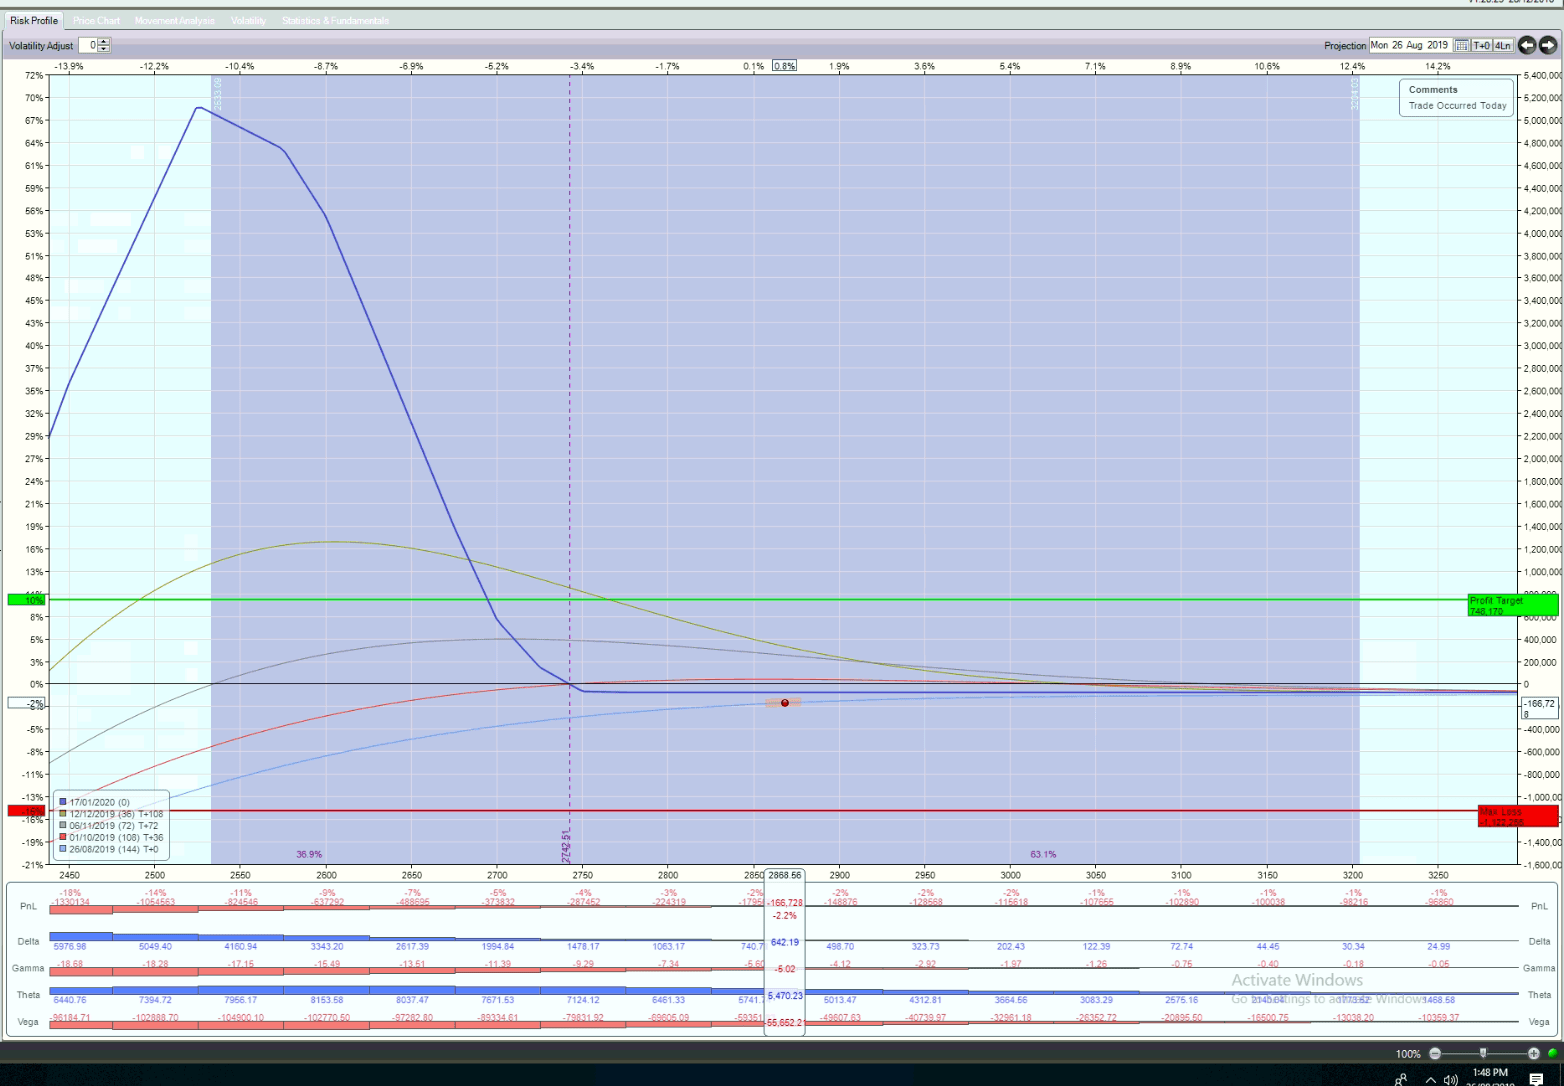Click the Projection label
Viewport: 1564px width, 1086px height.
click(x=1345, y=46)
